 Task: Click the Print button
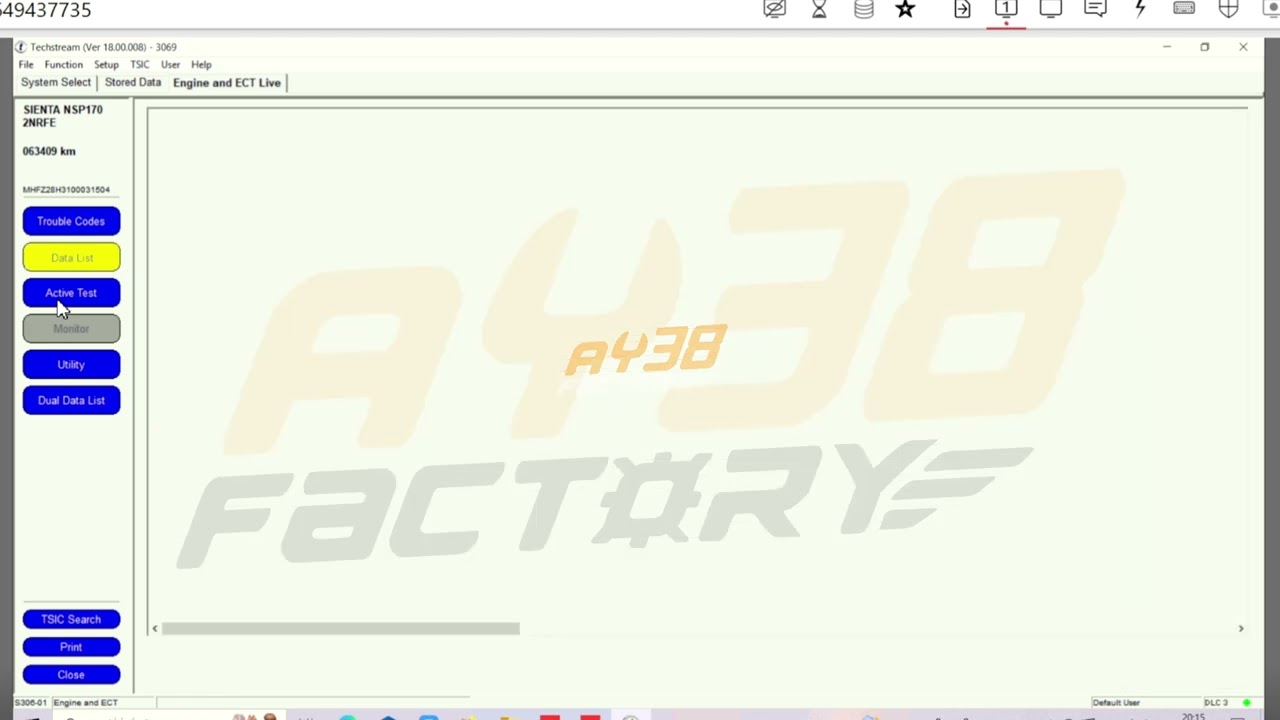(x=71, y=647)
